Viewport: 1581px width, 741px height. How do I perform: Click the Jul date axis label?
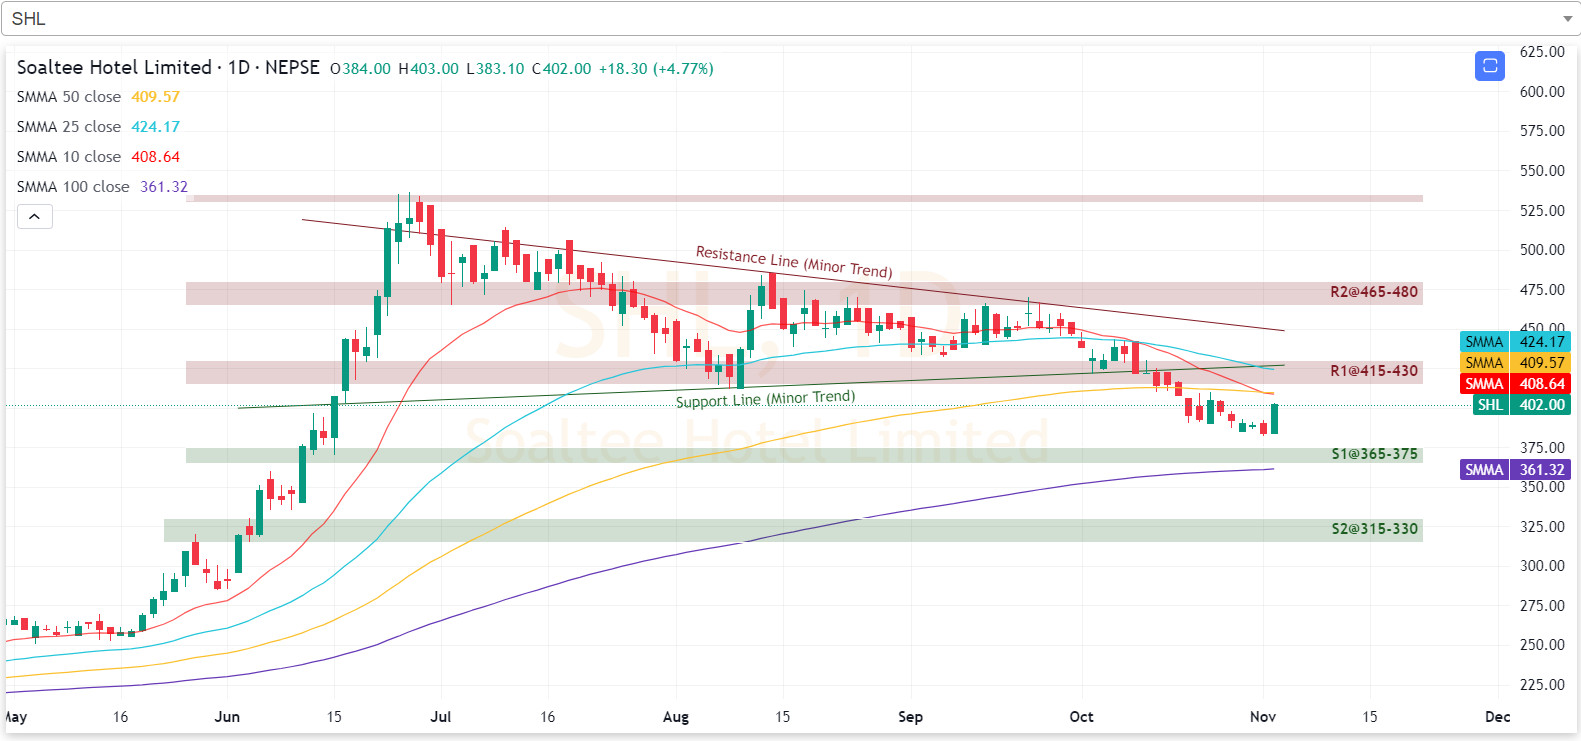click(x=441, y=717)
